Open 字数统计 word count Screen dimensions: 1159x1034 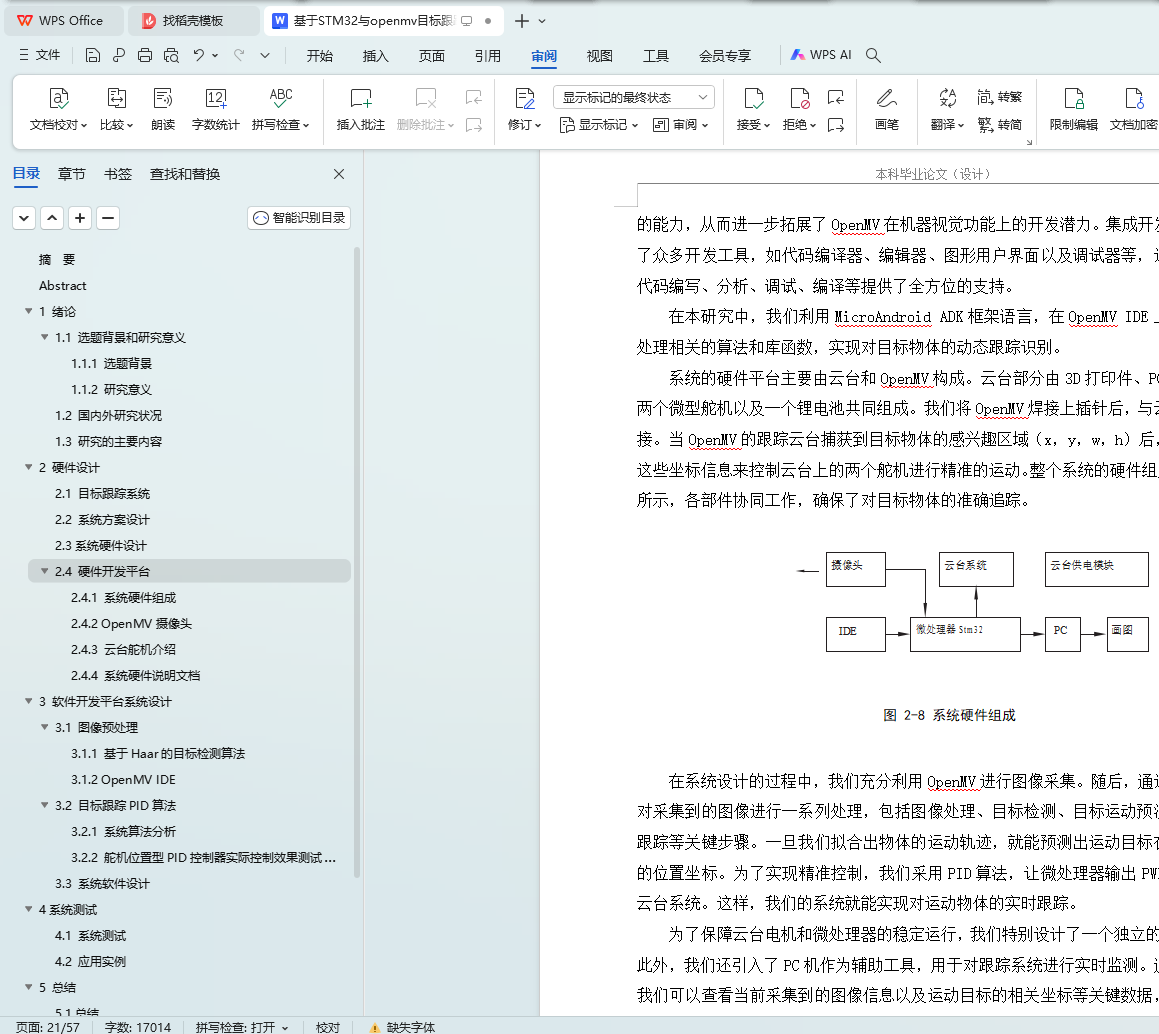tap(215, 109)
